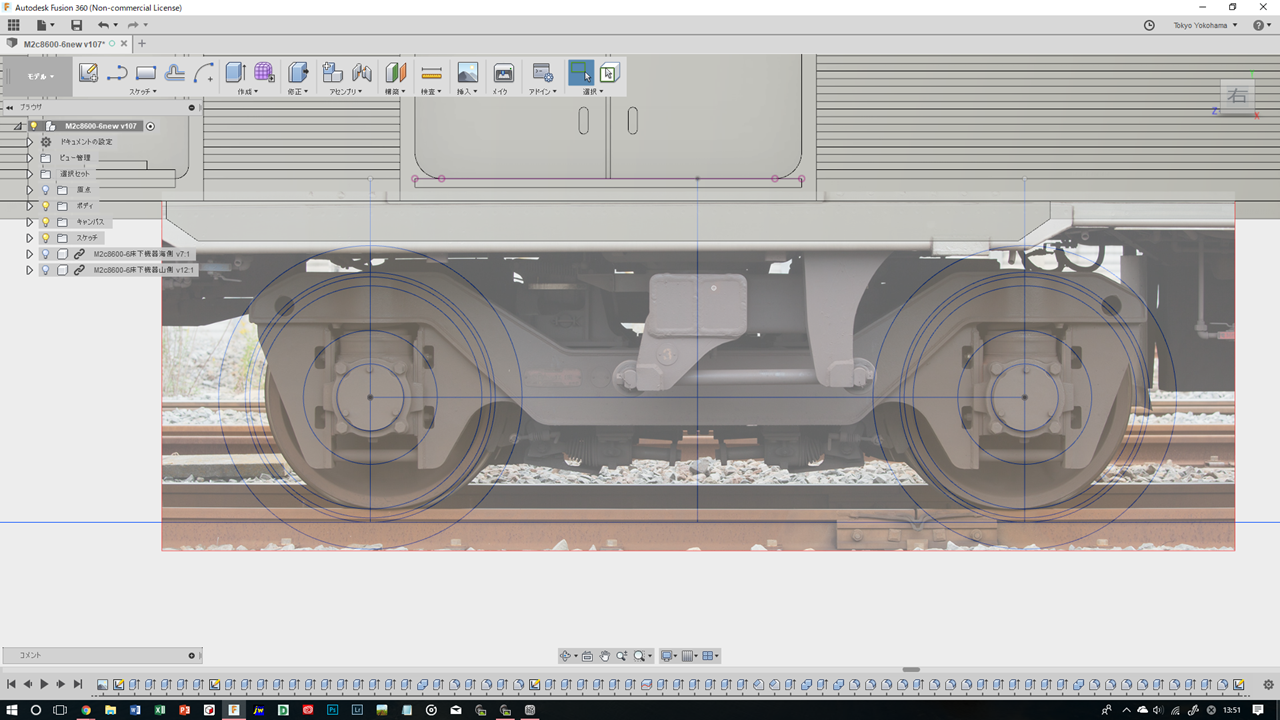
Task: Jump to end of the design timeline
Action: [79, 685]
